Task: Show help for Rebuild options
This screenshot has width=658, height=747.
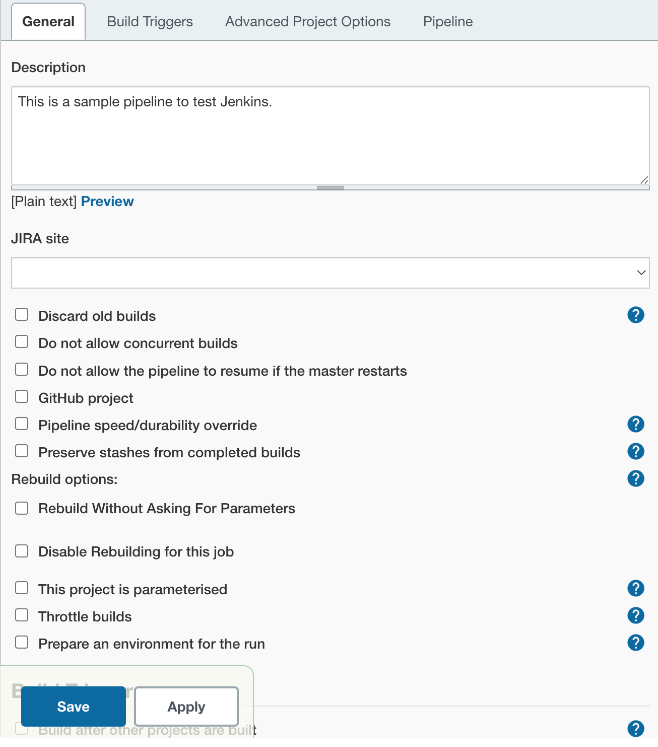Action: click(635, 478)
